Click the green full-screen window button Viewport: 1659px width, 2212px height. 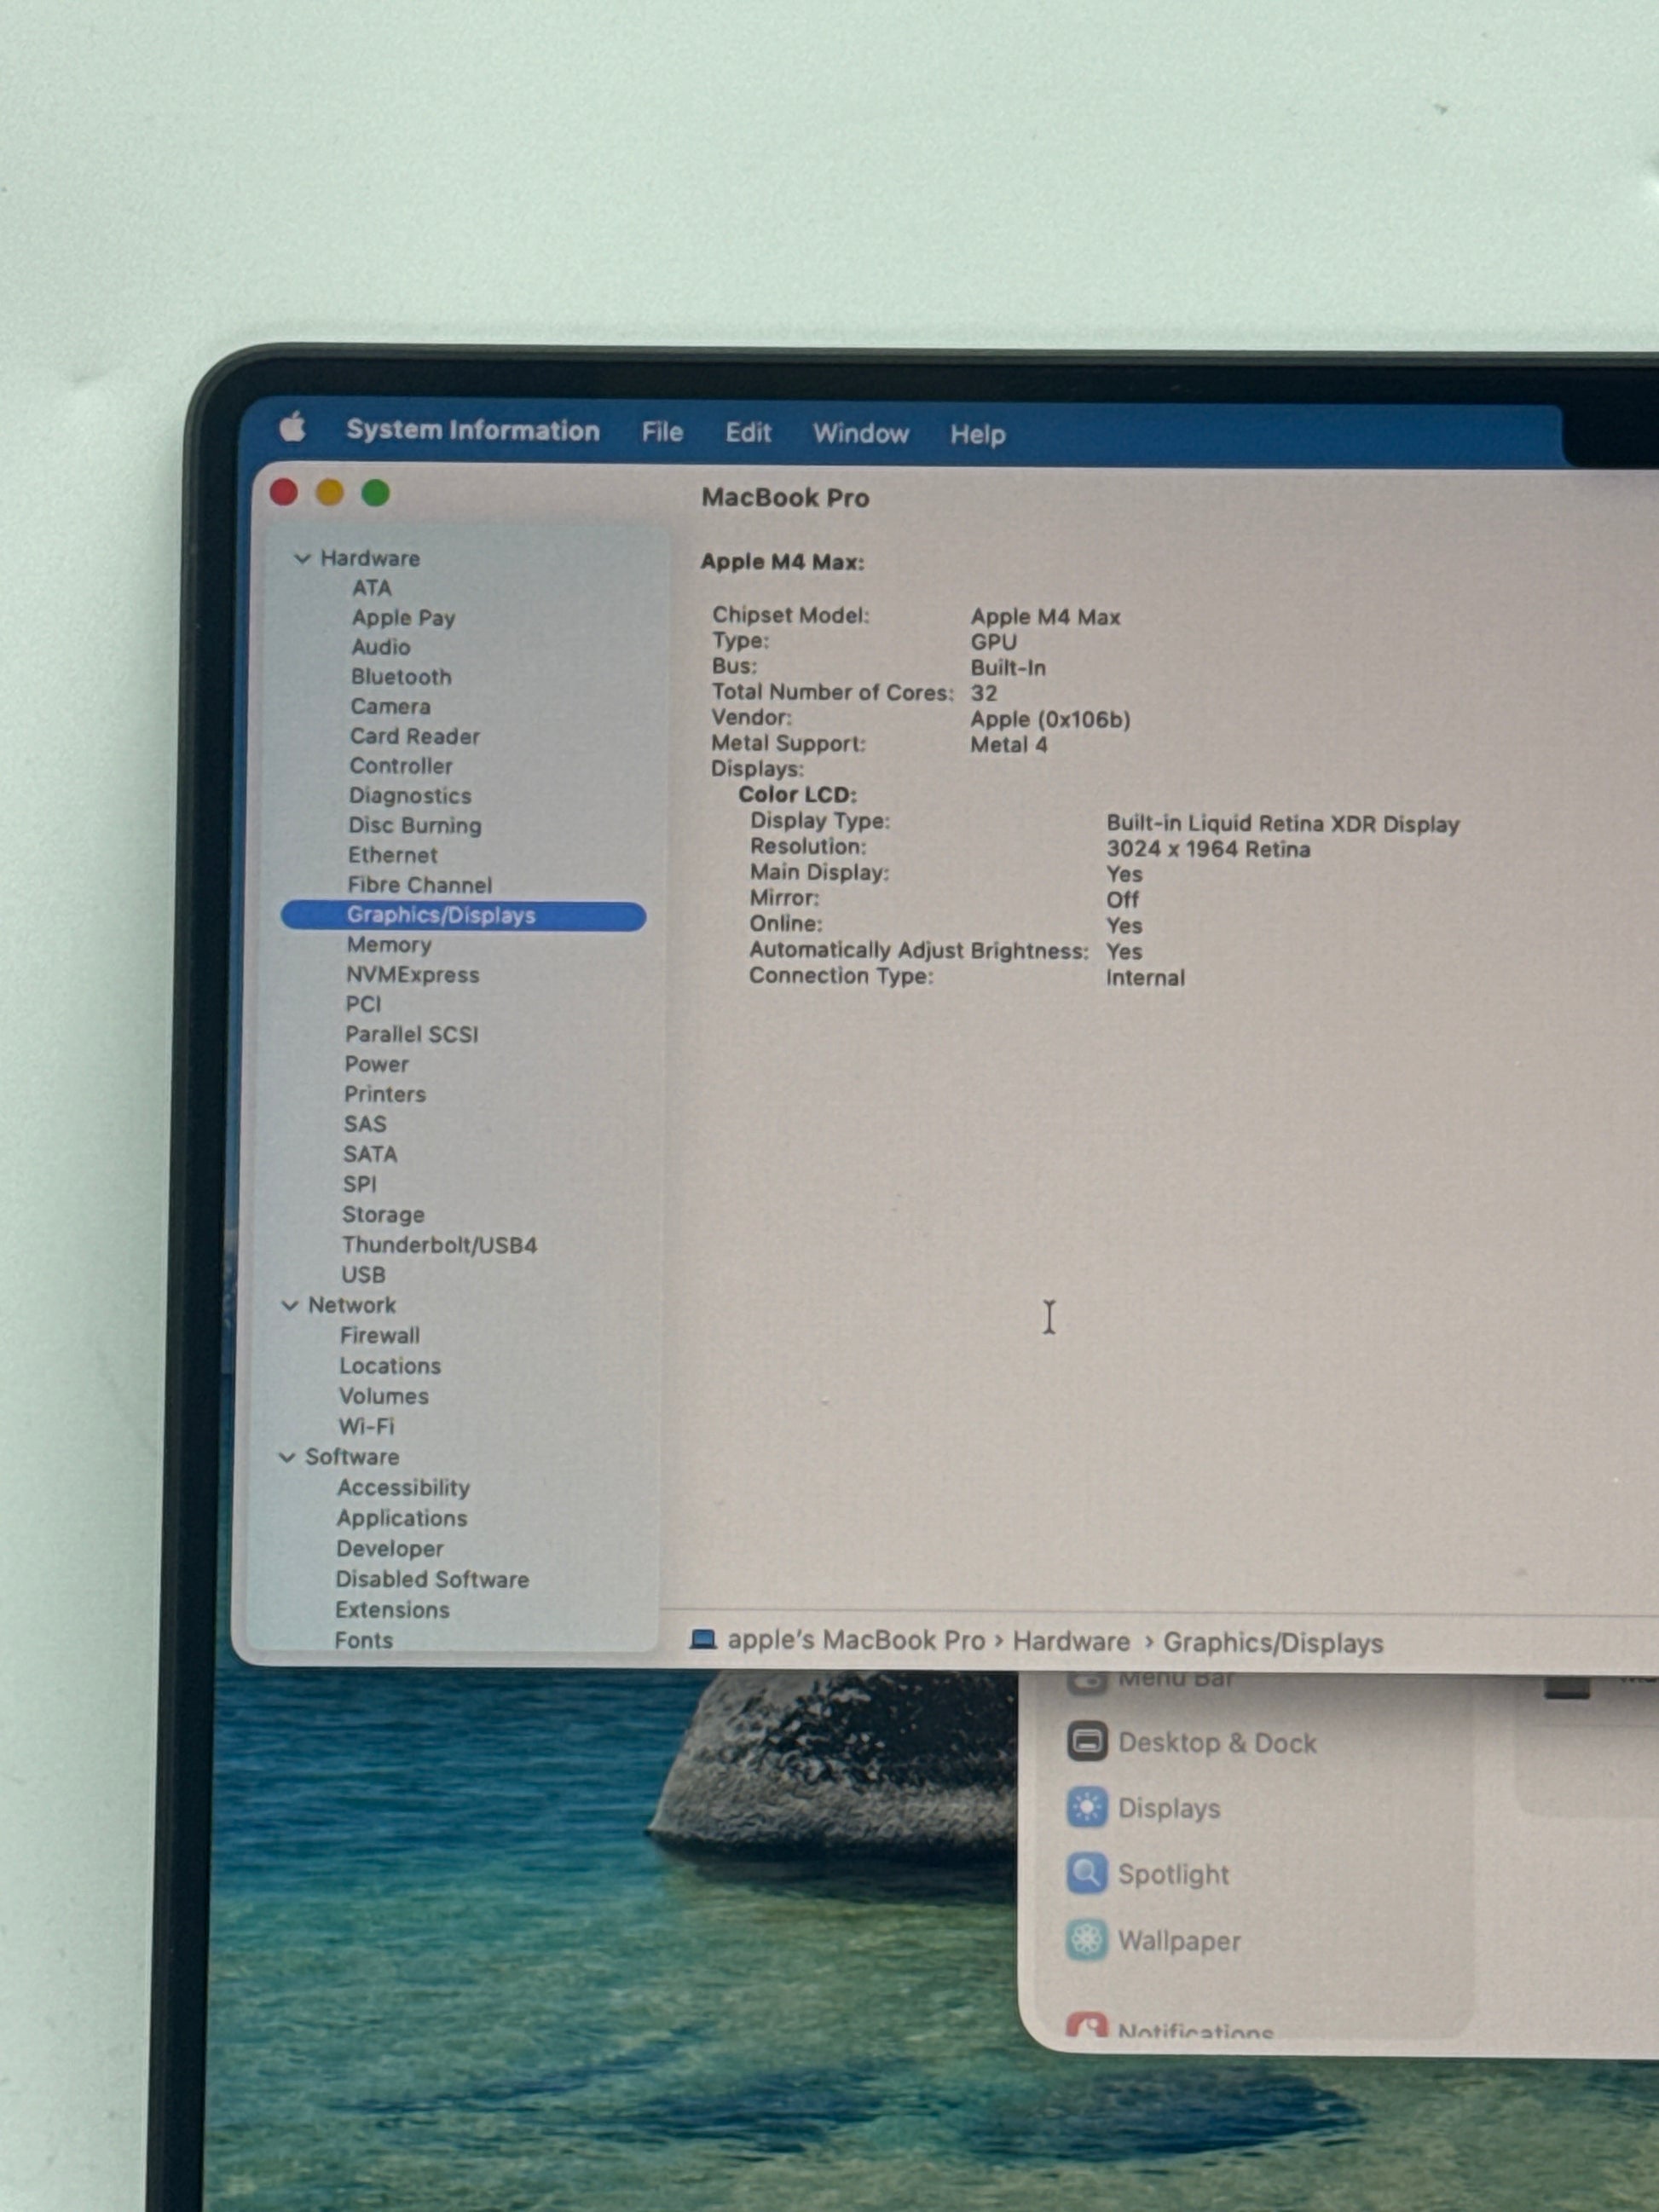coord(376,493)
